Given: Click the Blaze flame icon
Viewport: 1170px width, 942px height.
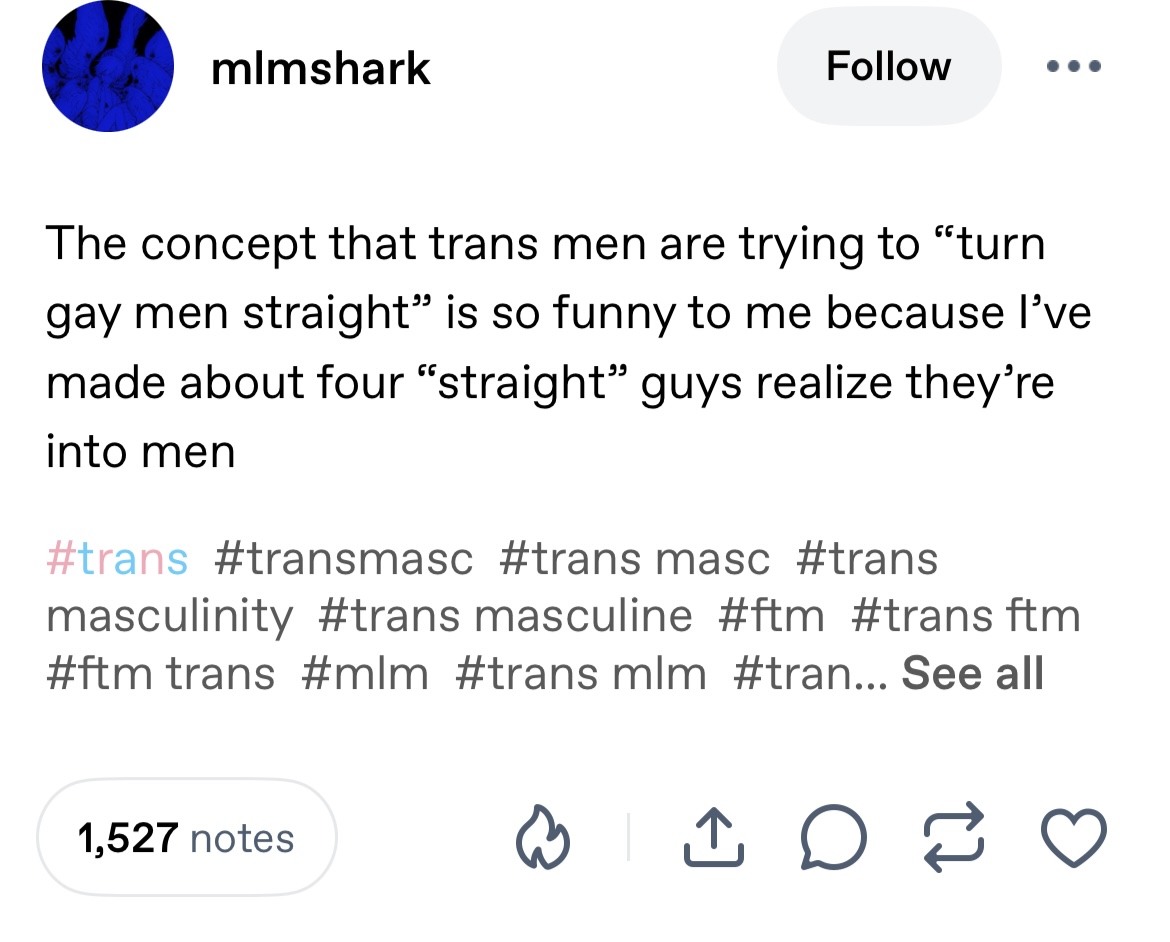Looking at the screenshot, I should click(x=543, y=837).
